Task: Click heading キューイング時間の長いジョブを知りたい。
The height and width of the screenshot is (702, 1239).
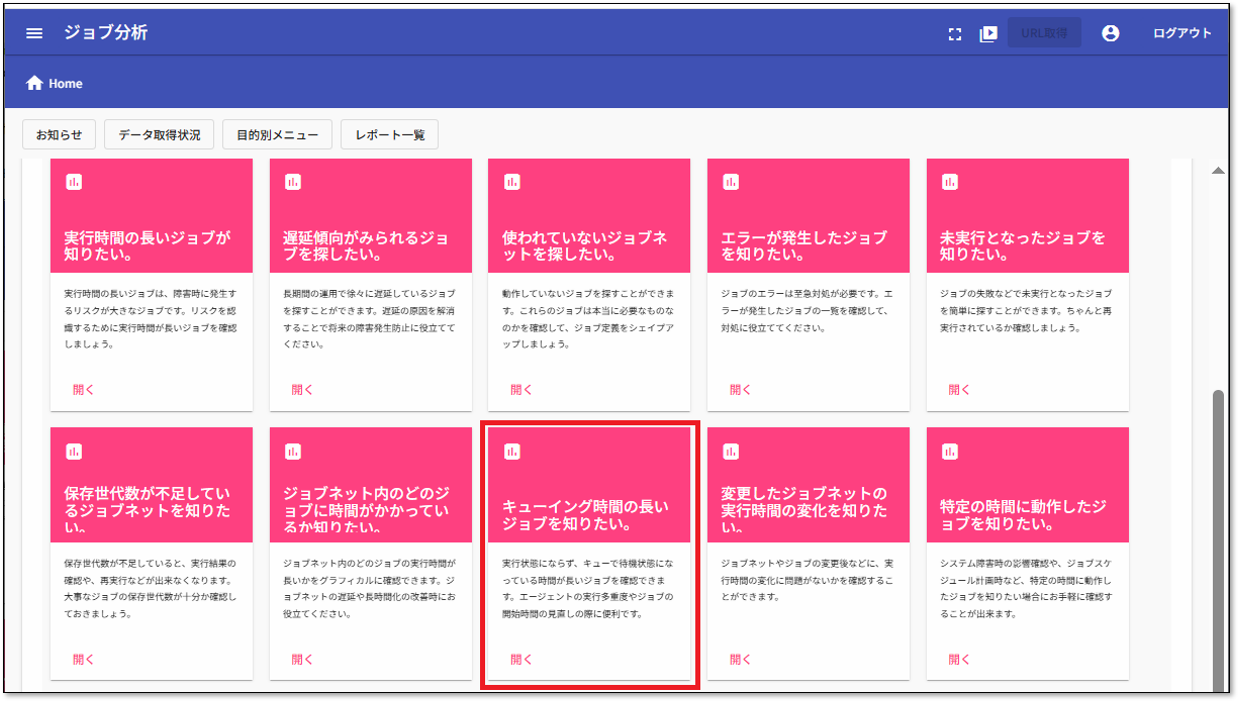Action: pyautogui.click(x=585, y=515)
